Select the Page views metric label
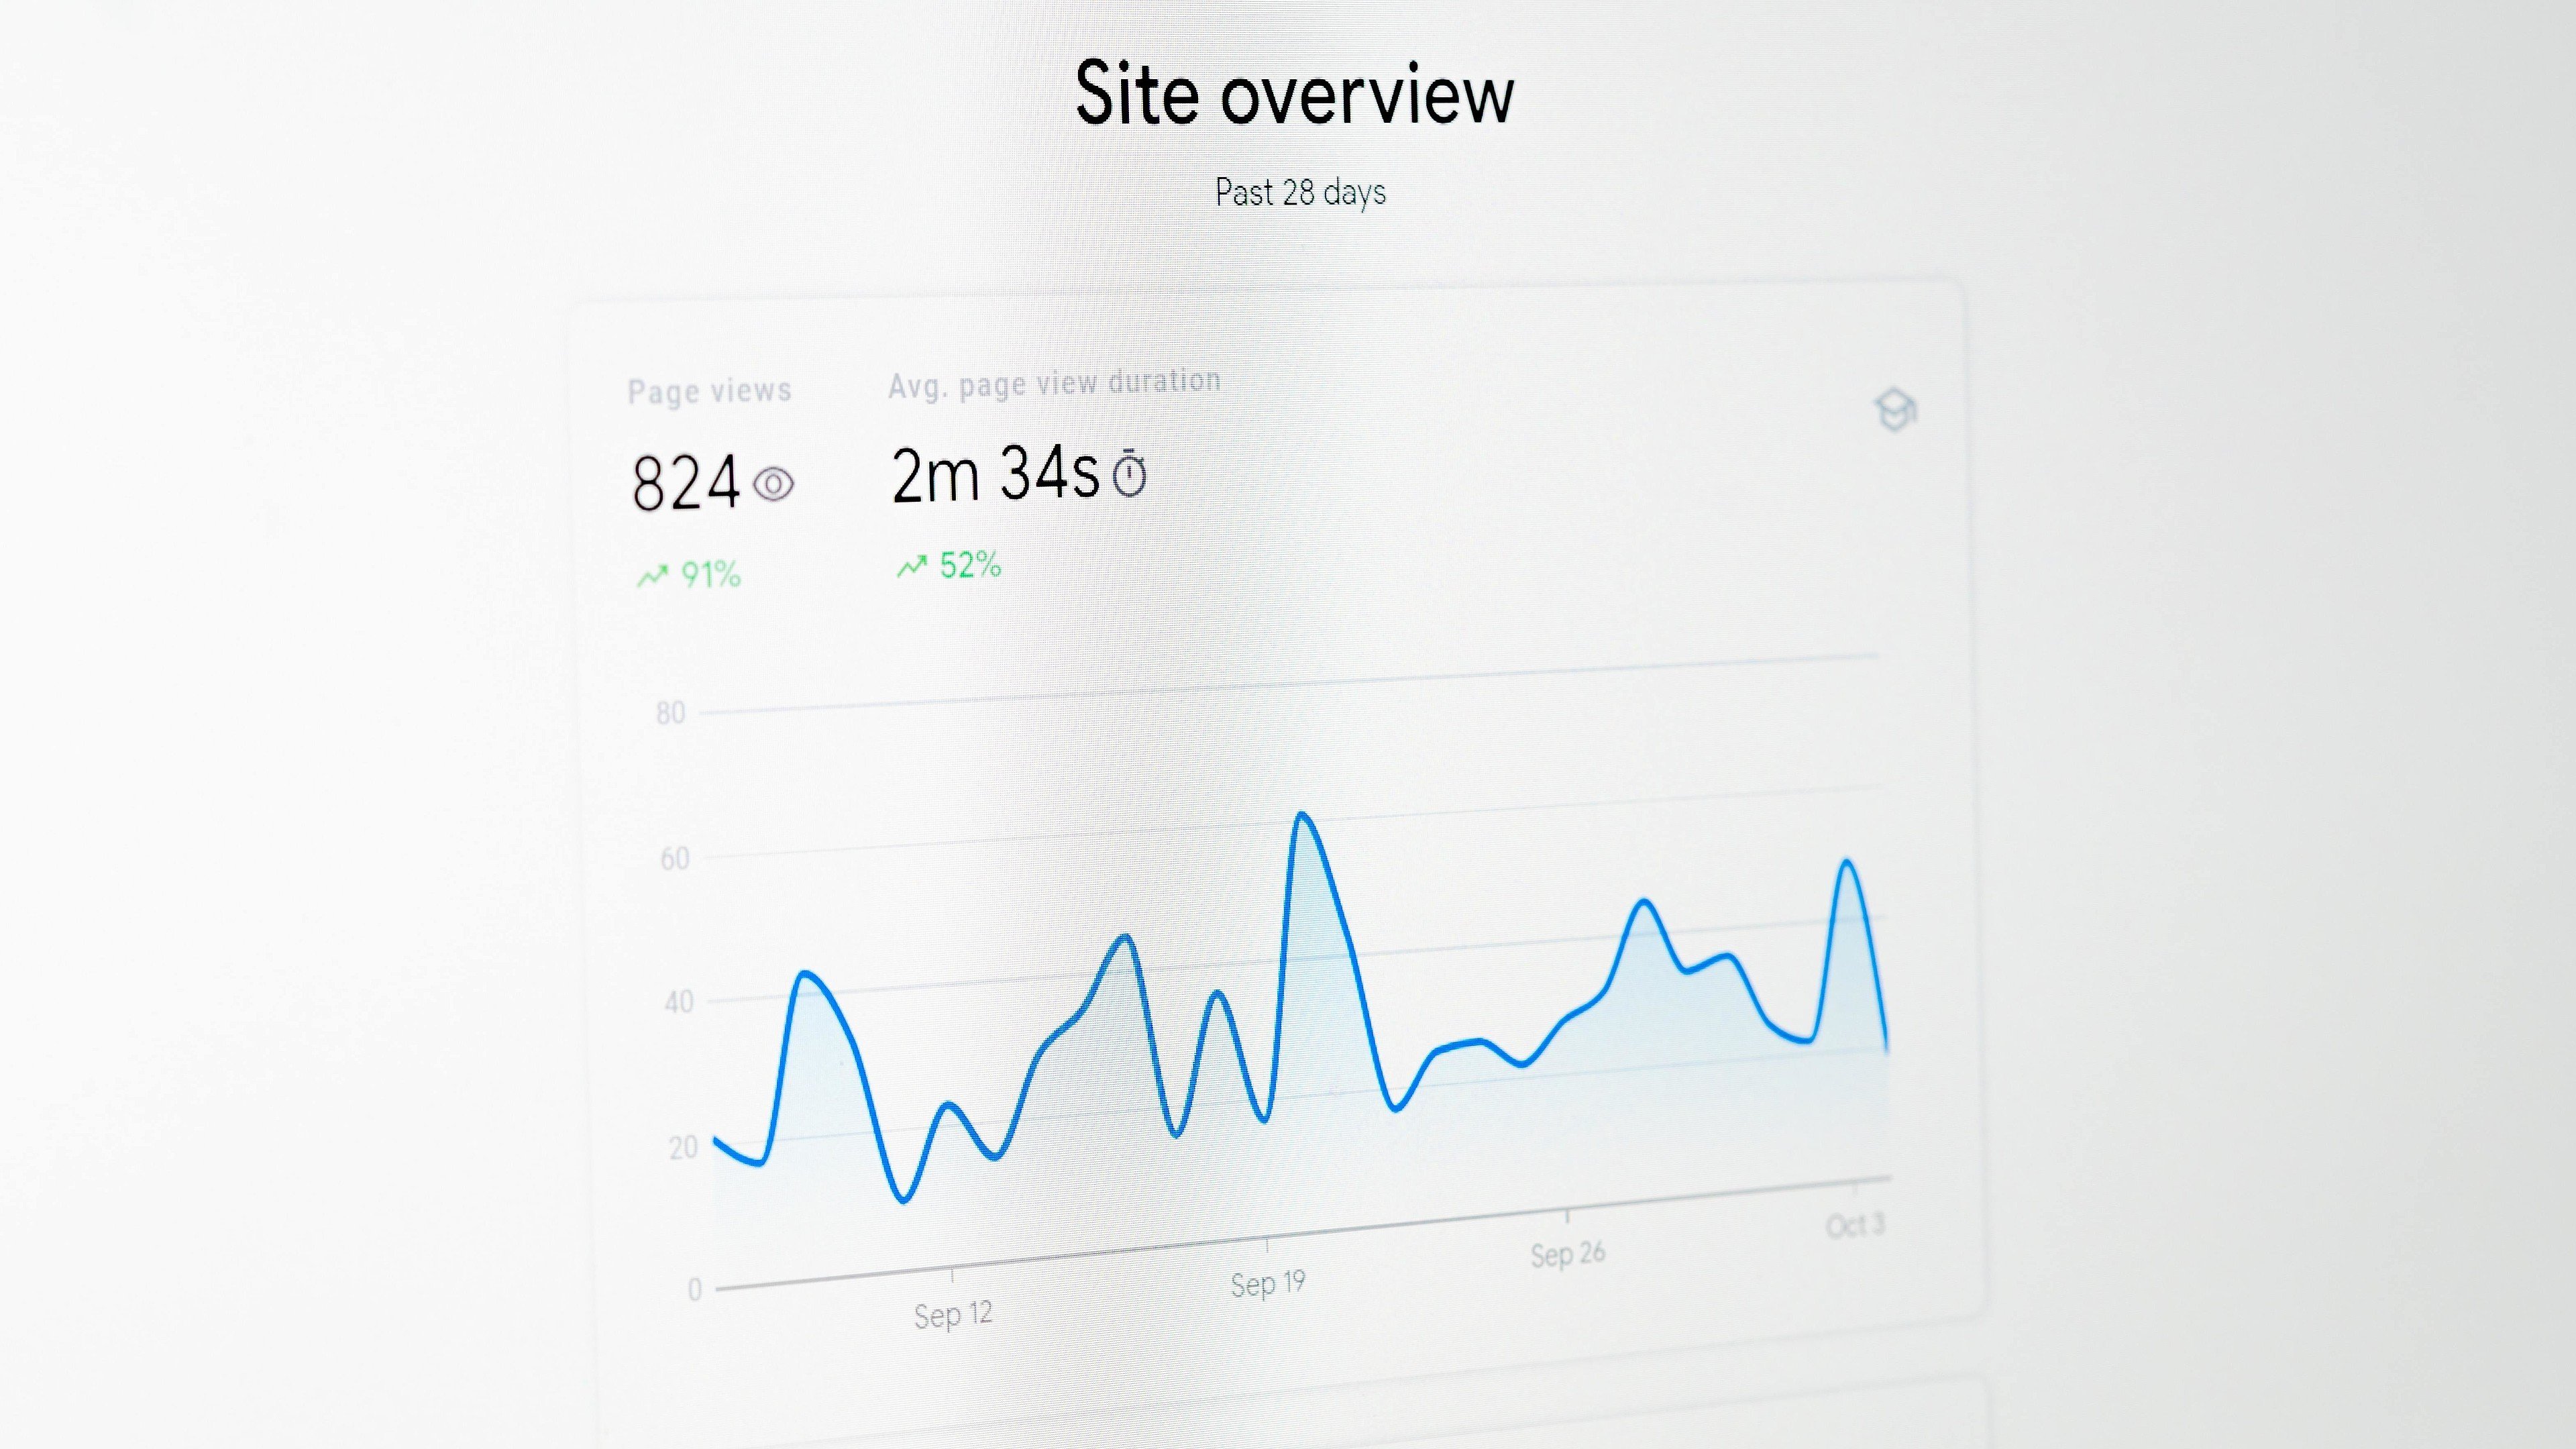Image resolution: width=2576 pixels, height=1449 pixels. (x=709, y=391)
